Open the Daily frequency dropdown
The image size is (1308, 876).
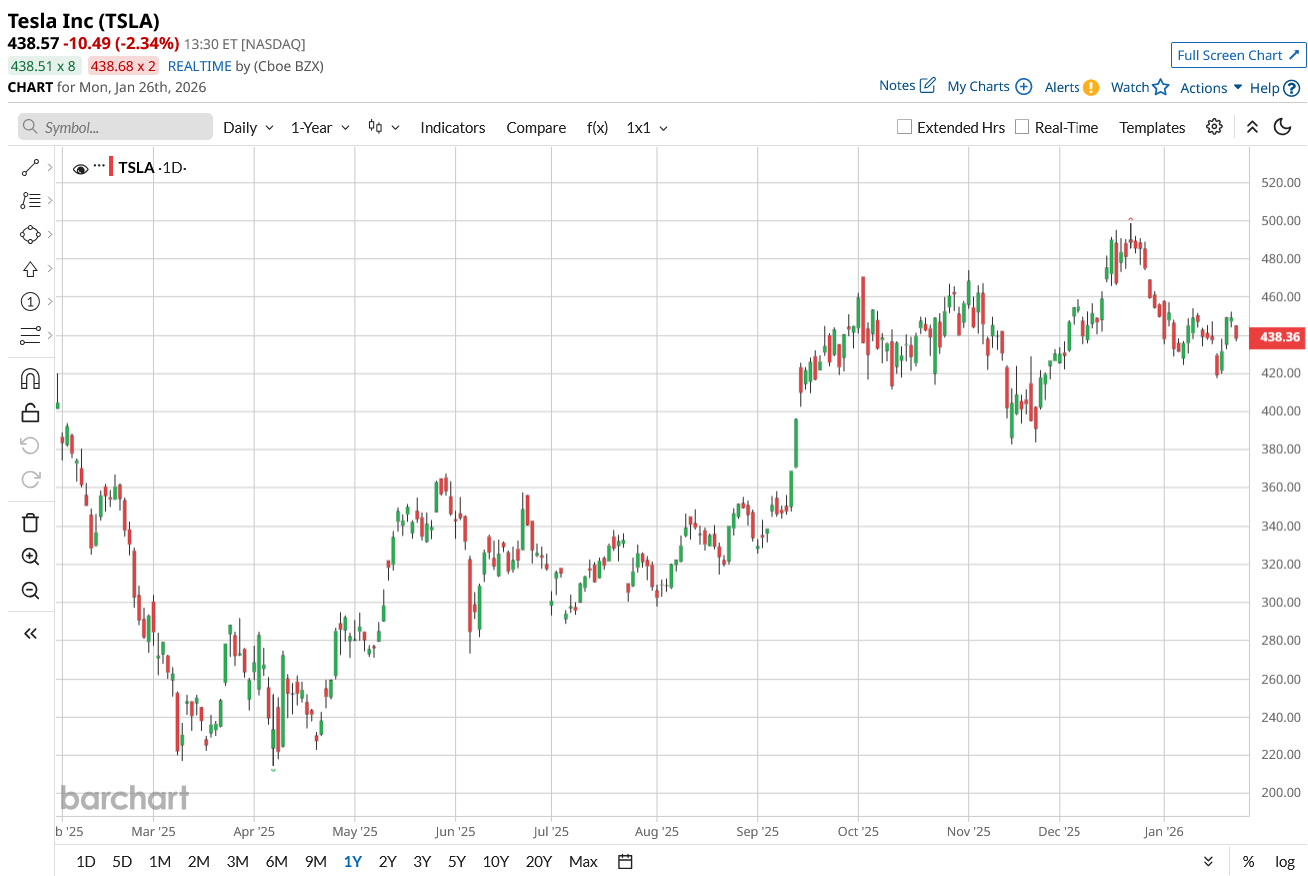tap(248, 127)
